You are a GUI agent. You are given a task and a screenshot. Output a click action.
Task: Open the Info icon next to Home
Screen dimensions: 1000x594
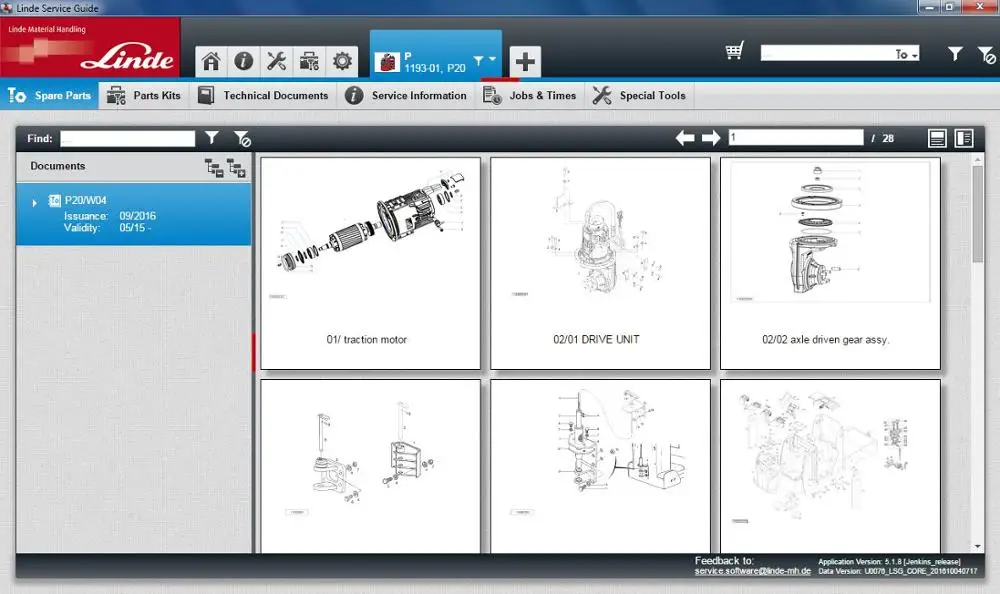click(243, 61)
